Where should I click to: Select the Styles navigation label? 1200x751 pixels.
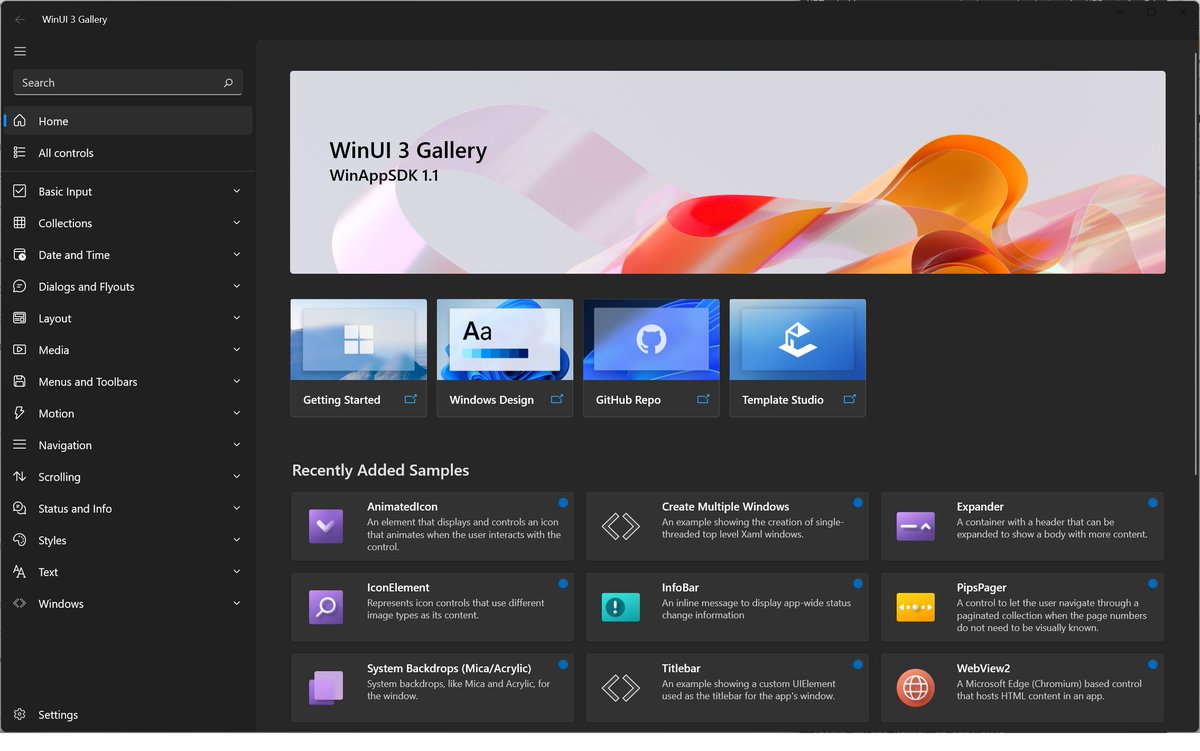pyautogui.click(x=52, y=541)
